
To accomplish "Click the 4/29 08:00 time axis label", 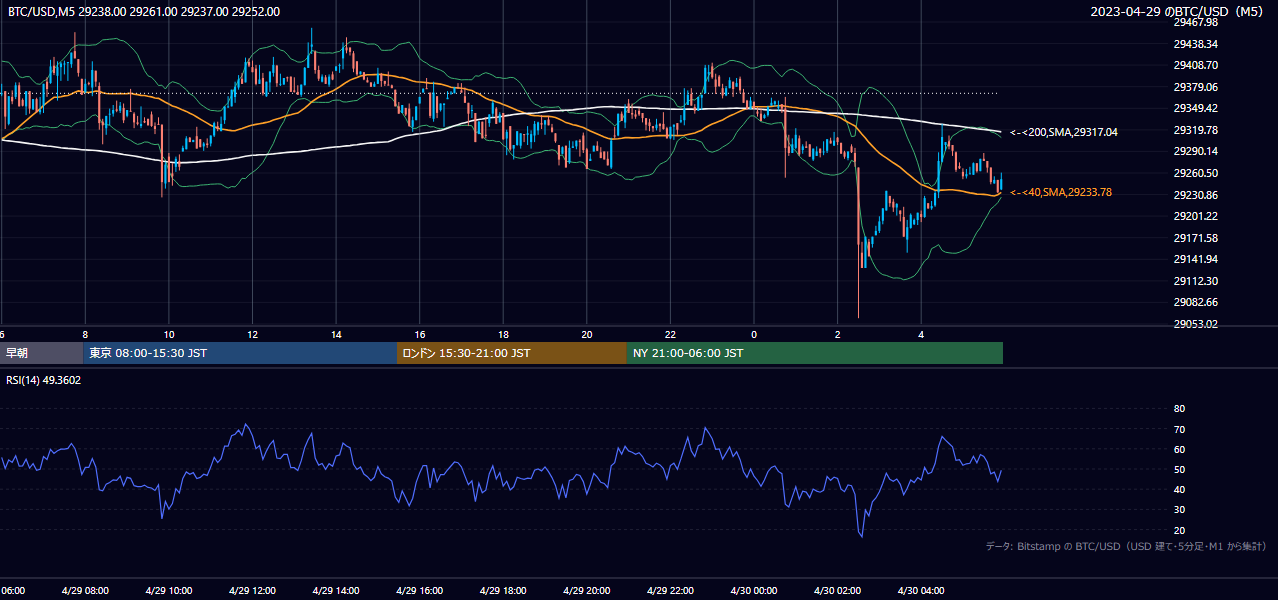I will point(85,590).
